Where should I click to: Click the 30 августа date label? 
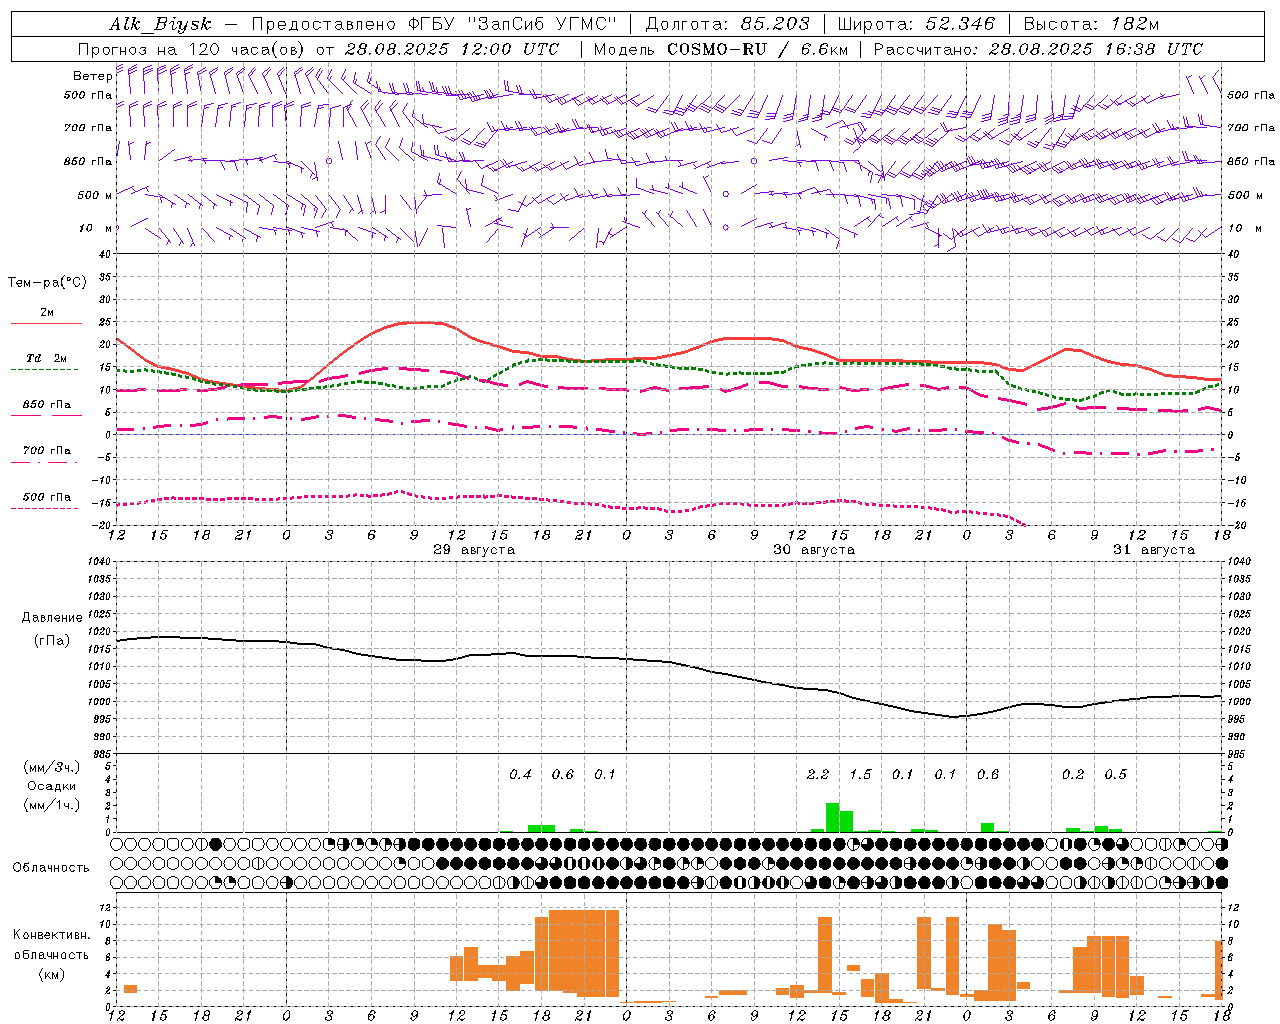(x=814, y=550)
